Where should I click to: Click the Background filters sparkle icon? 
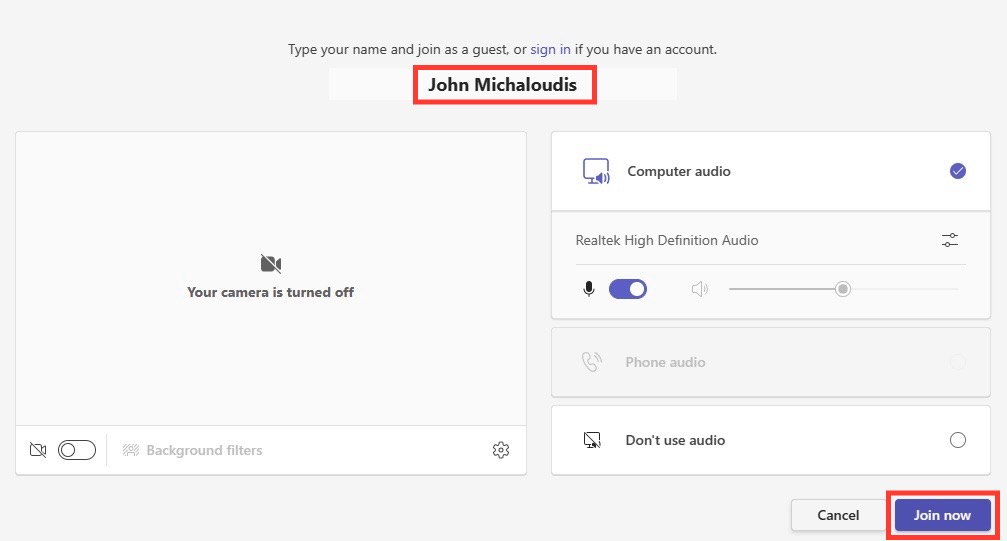131,450
